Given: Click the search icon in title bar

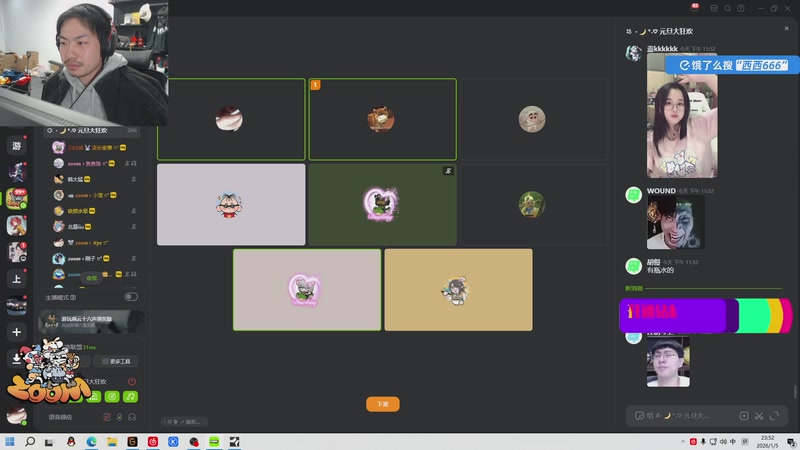Looking at the screenshot, I should 727,8.
